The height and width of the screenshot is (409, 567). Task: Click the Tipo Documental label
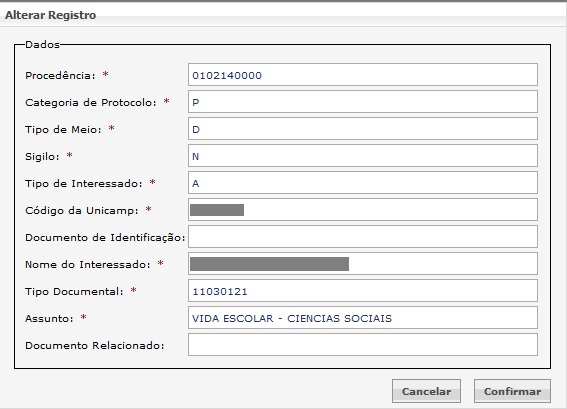click(x=74, y=291)
